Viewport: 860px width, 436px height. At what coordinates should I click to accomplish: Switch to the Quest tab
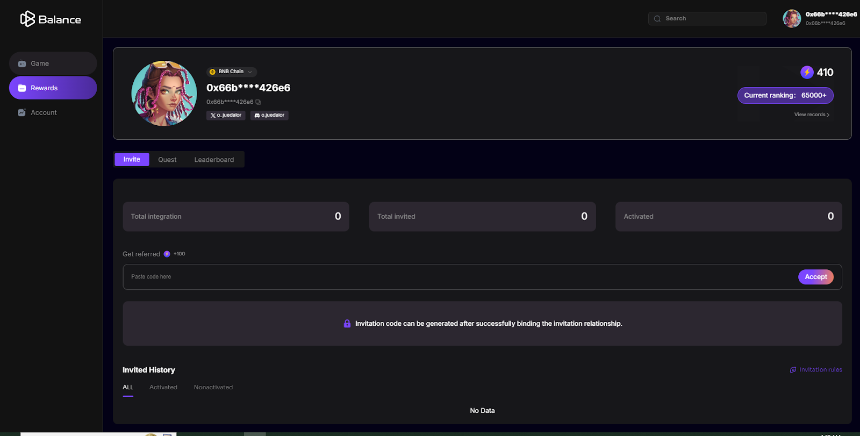tap(167, 160)
